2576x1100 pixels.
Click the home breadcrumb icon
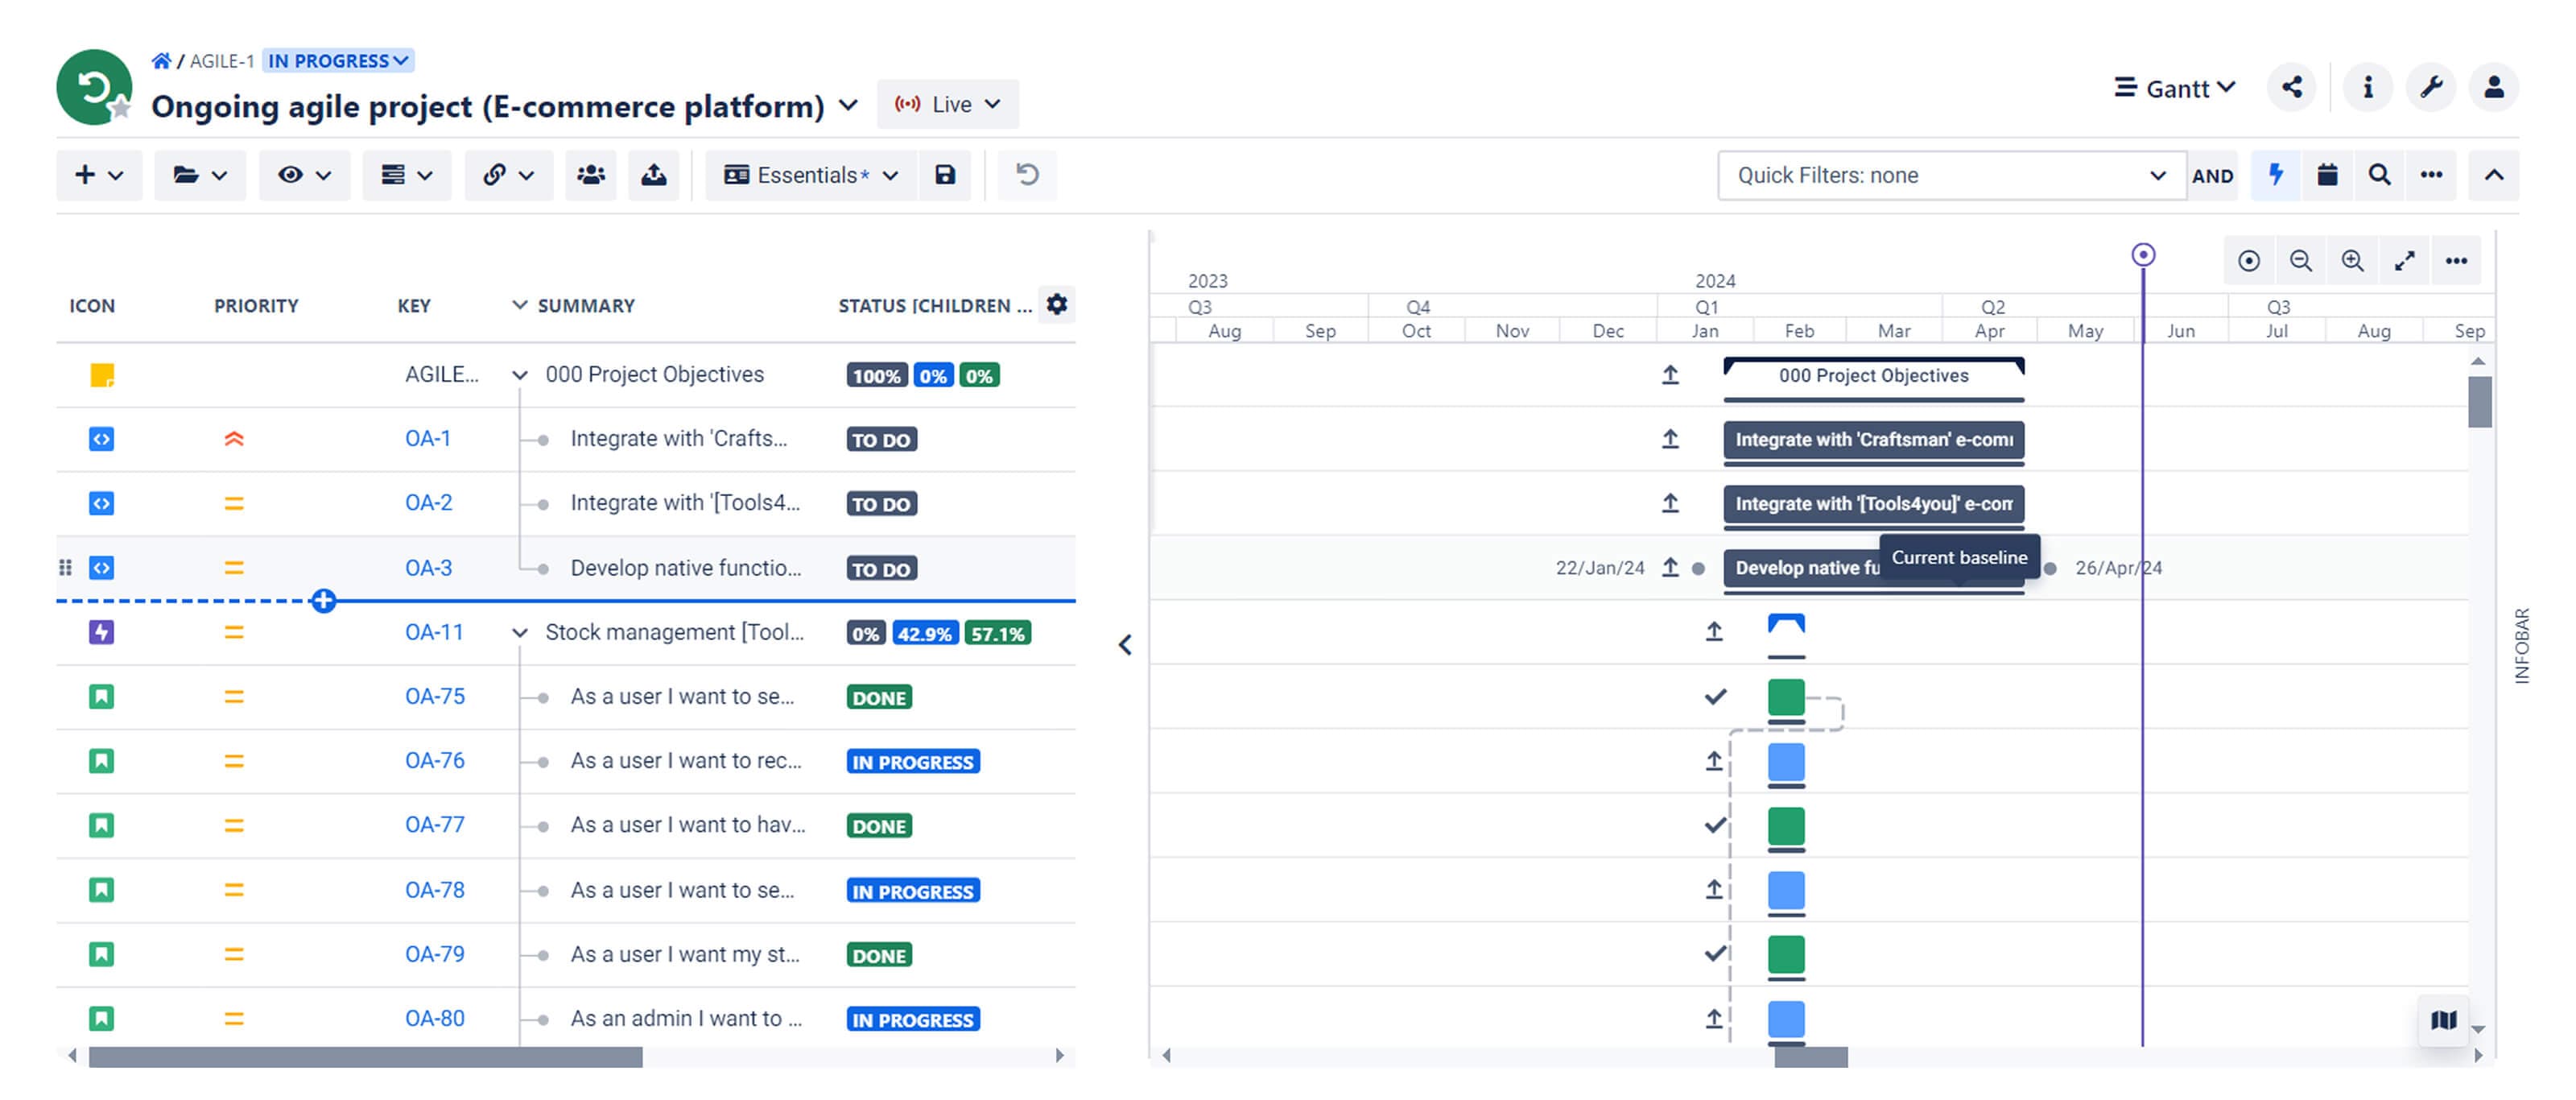pyautogui.click(x=161, y=61)
